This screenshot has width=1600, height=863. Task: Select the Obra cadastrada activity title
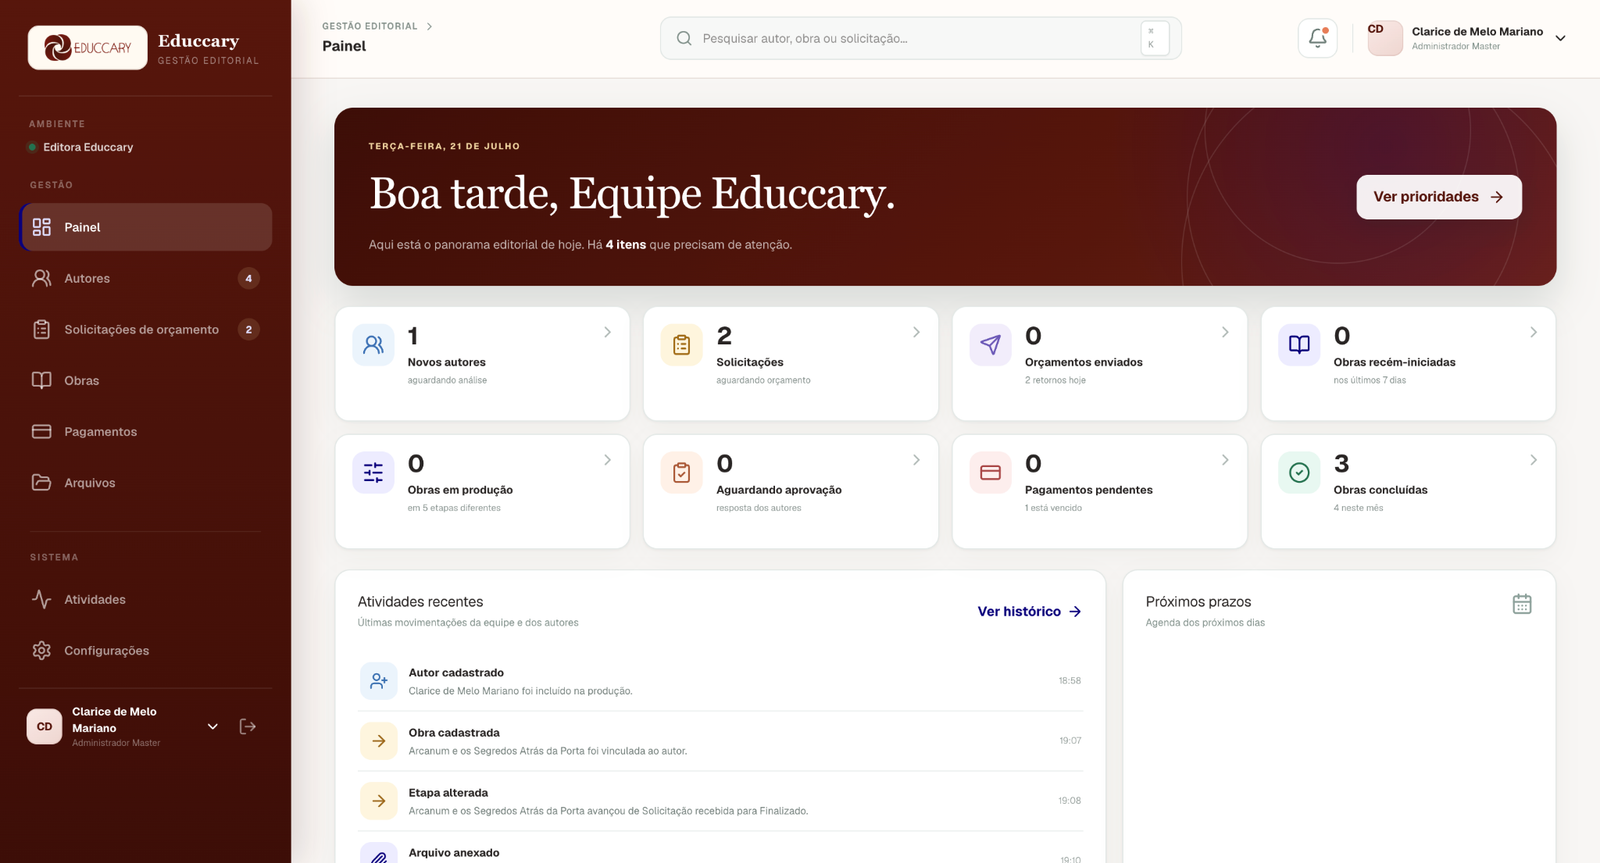click(x=454, y=733)
